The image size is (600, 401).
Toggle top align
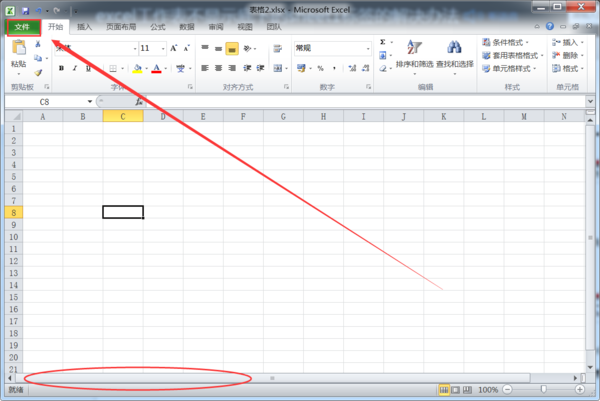click(x=205, y=48)
